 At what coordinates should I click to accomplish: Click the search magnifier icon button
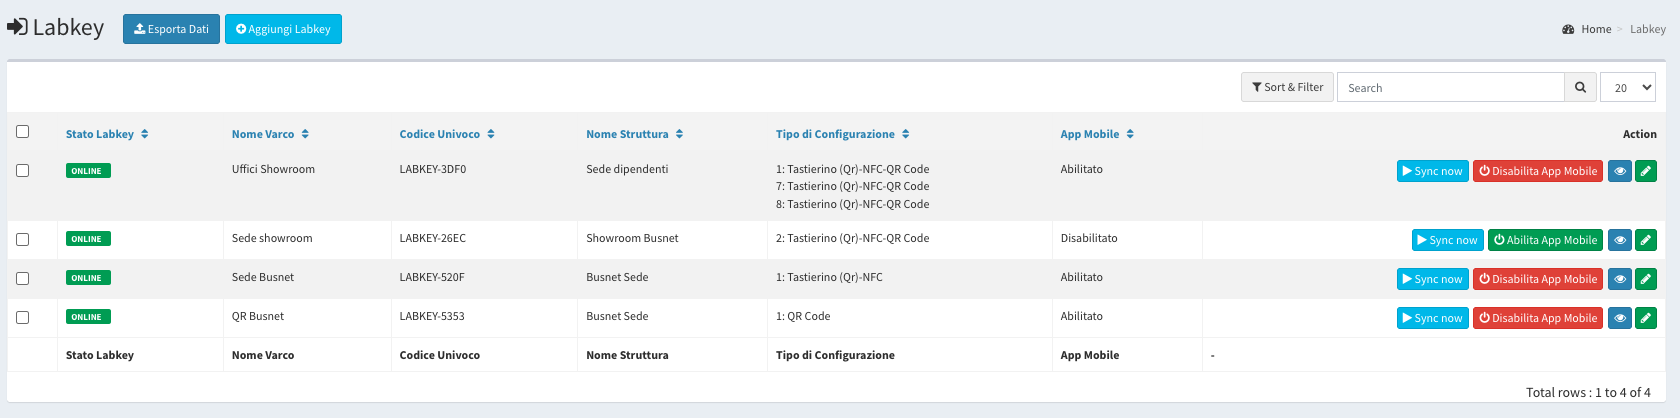point(1580,87)
